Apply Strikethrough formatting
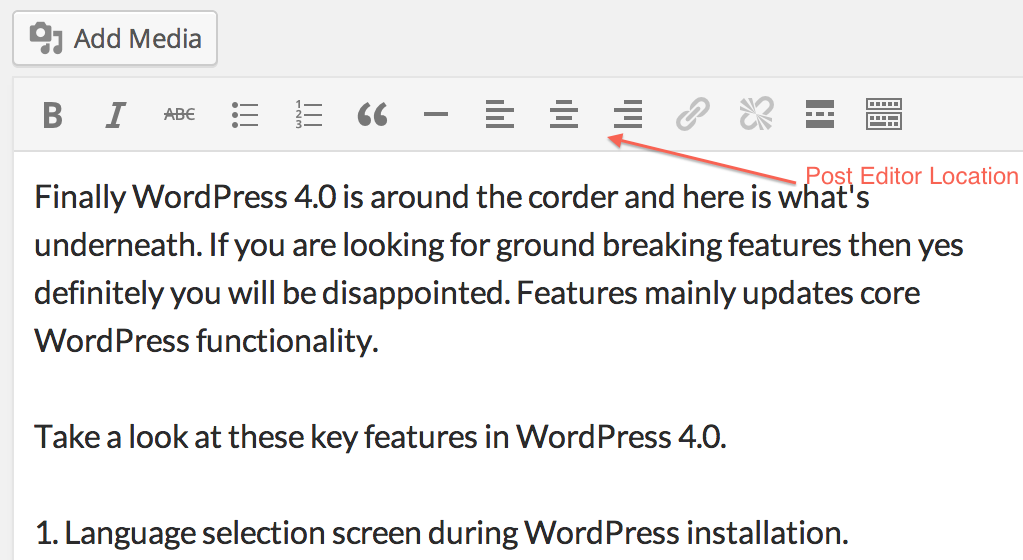This screenshot has width=1023, height=560. tap(179, 115)
